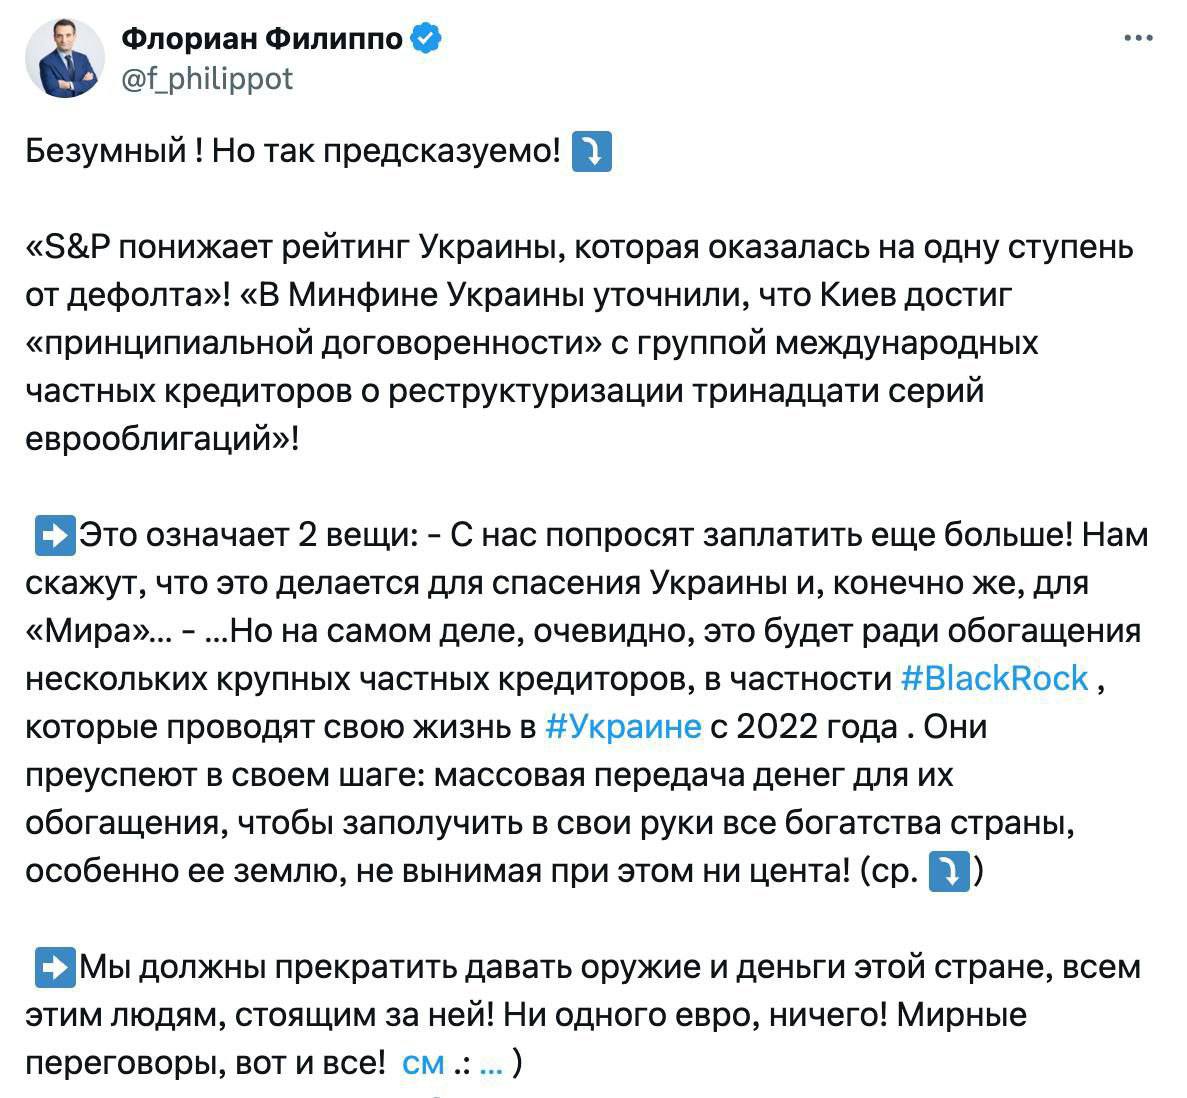Click the 'S&P понижает рейтинг Украины' quote text
1187x1098 pixels.
click(300, 247)
